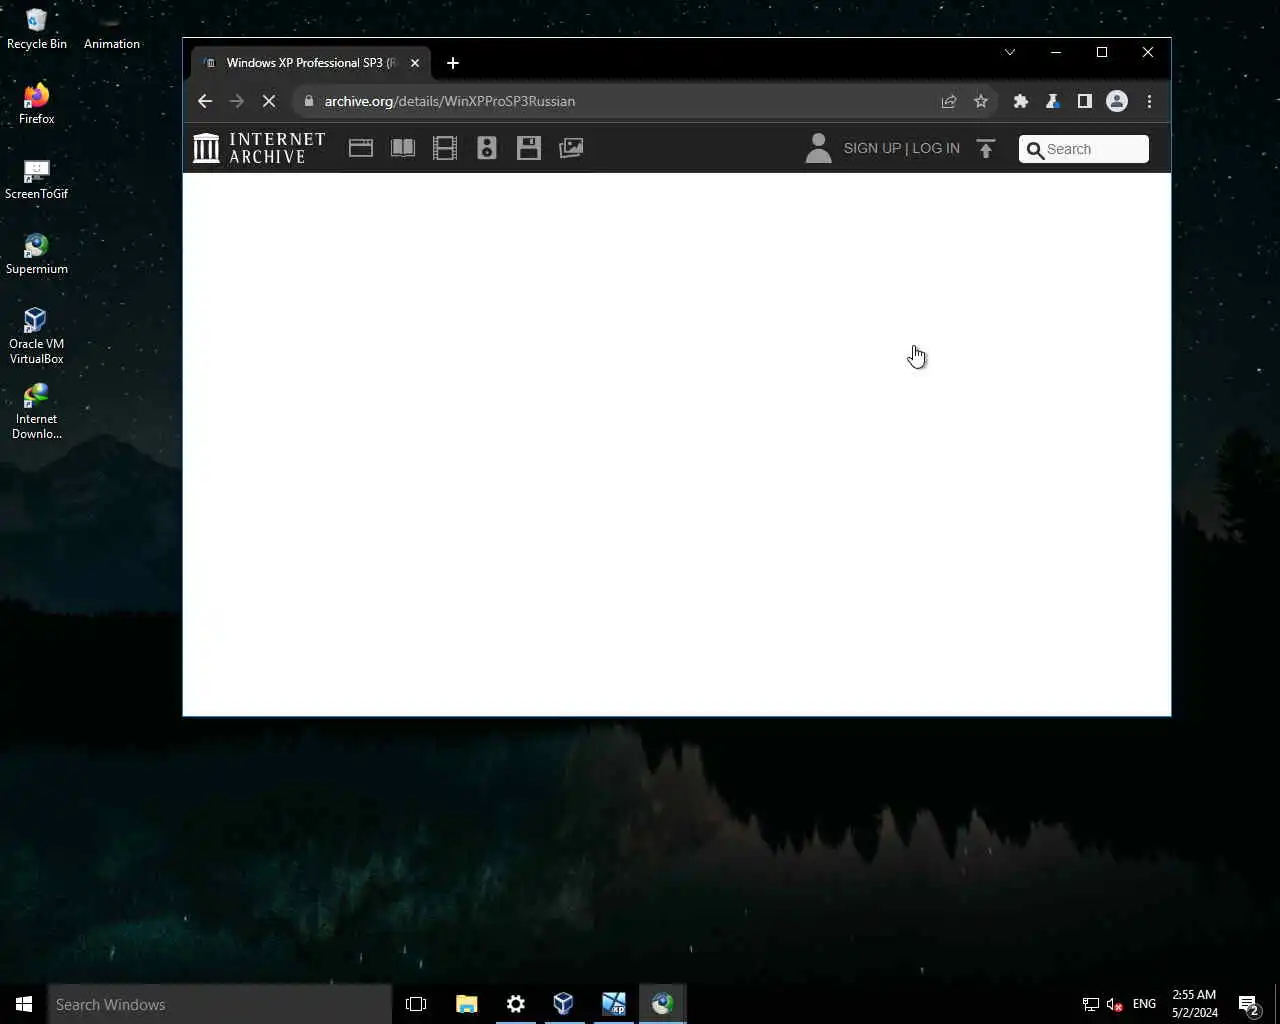Open the browser three-dot menu
This screenshot has width=1280, height=1024.
coord(1149,101)
